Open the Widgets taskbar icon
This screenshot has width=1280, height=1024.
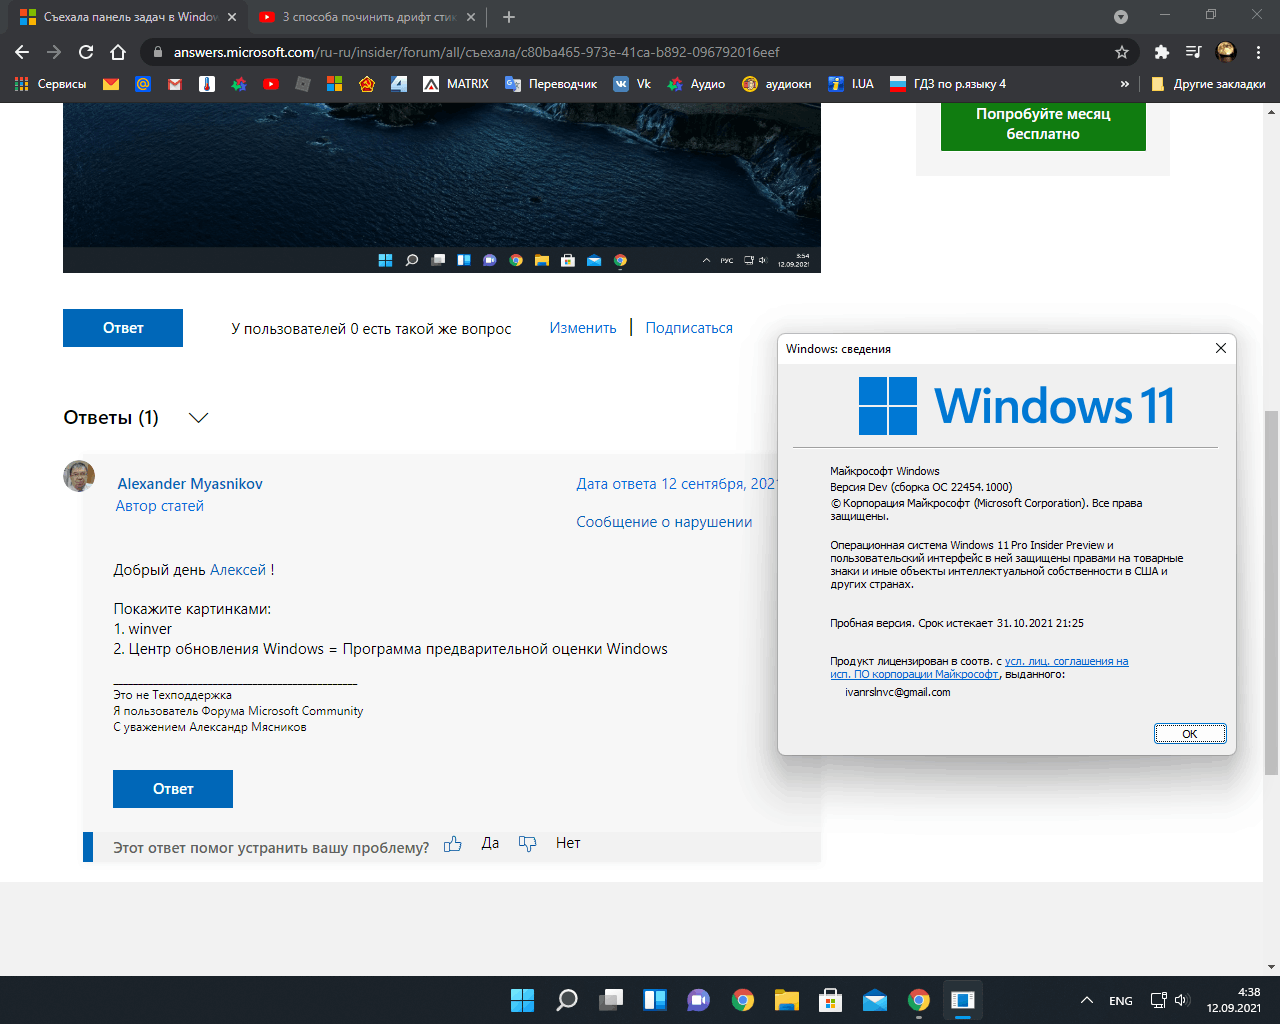click(655, 1000)
